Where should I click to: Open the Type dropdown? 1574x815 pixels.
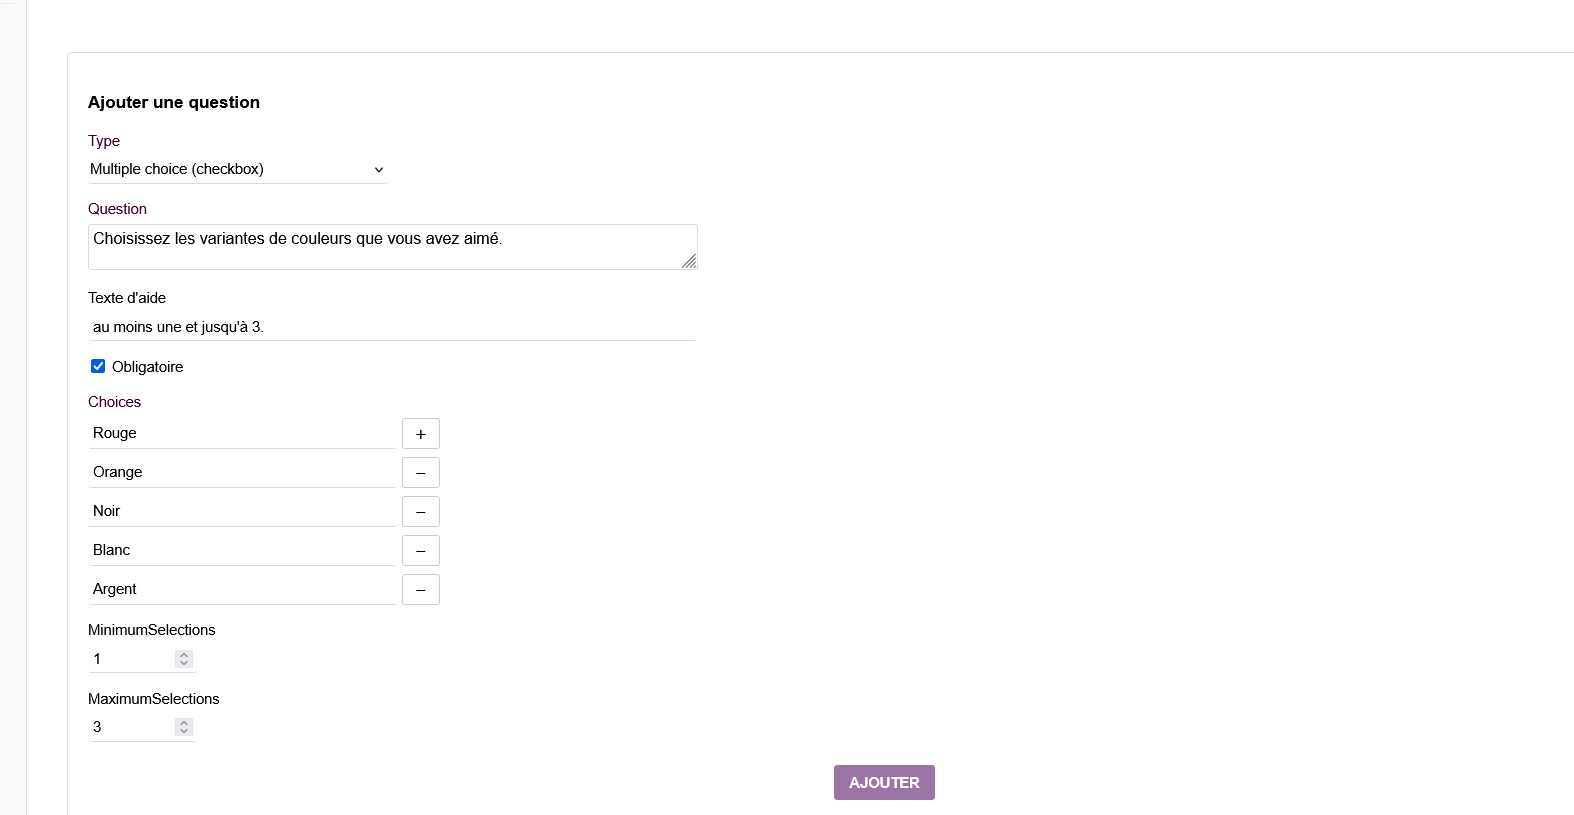[237, 169]
